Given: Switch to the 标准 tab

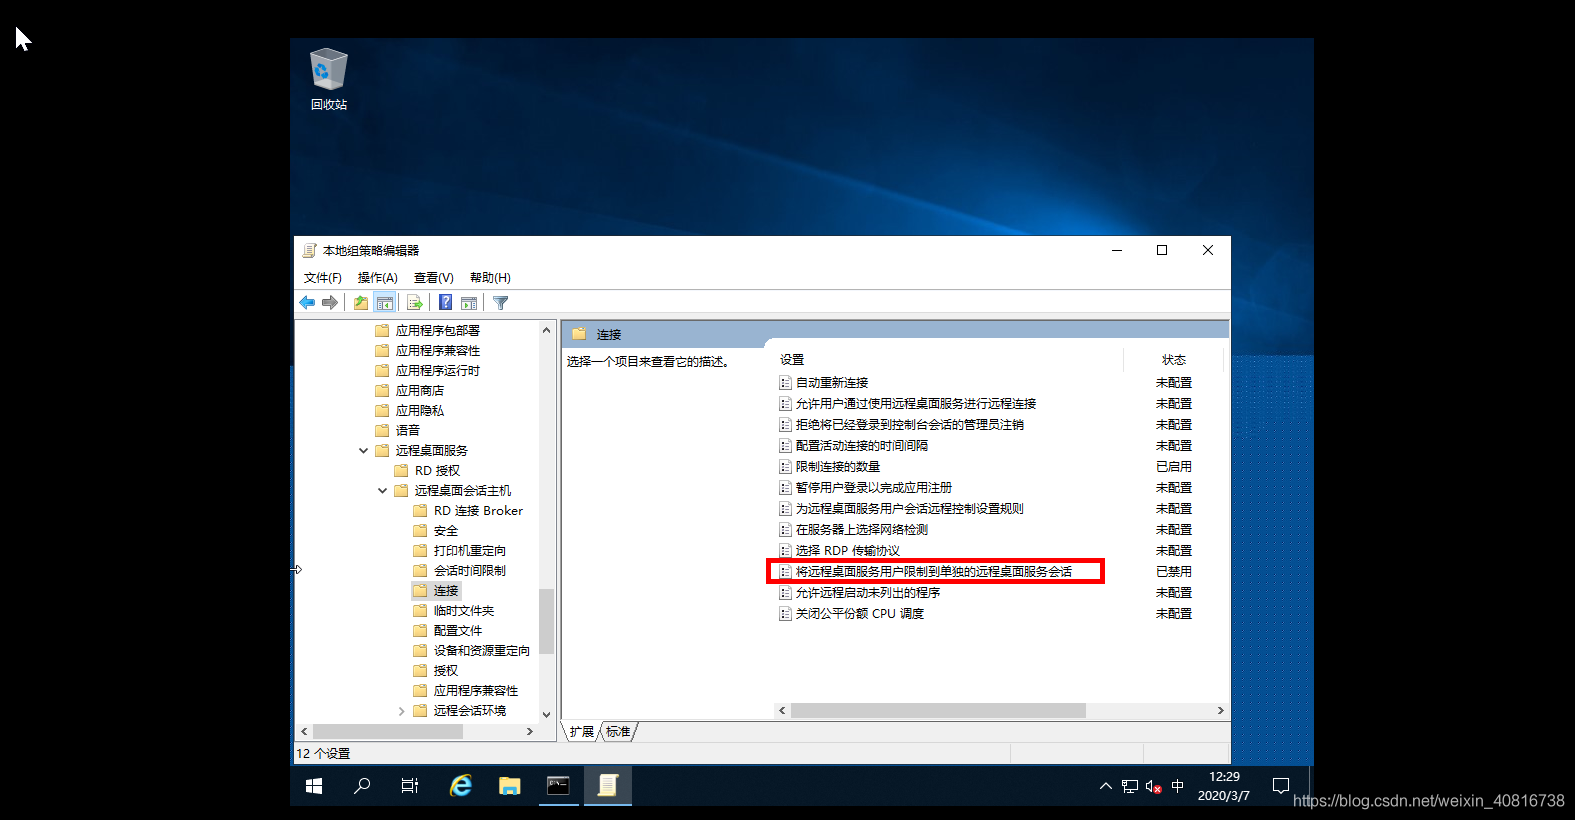Looking at the screenshot, I should [619, 732].
